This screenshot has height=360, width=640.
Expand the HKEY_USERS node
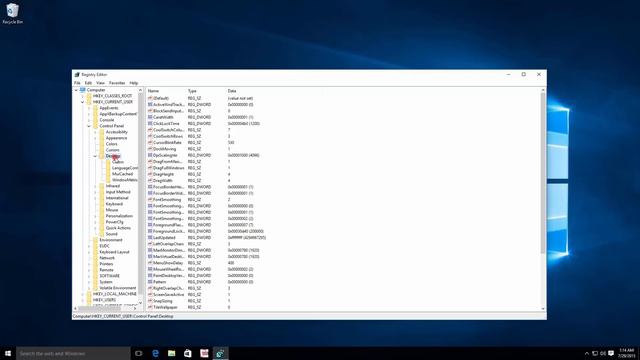coord(83,300)
